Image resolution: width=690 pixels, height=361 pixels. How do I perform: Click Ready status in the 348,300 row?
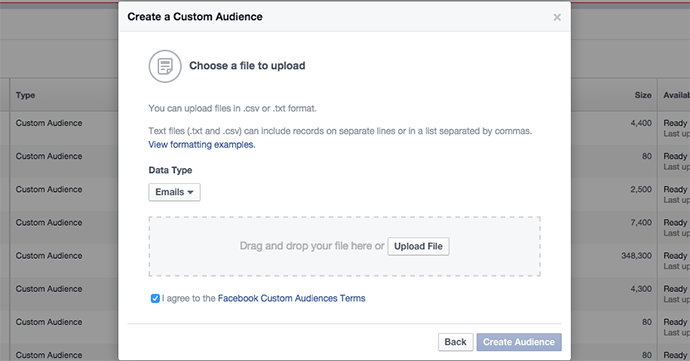tap(675, 256)
